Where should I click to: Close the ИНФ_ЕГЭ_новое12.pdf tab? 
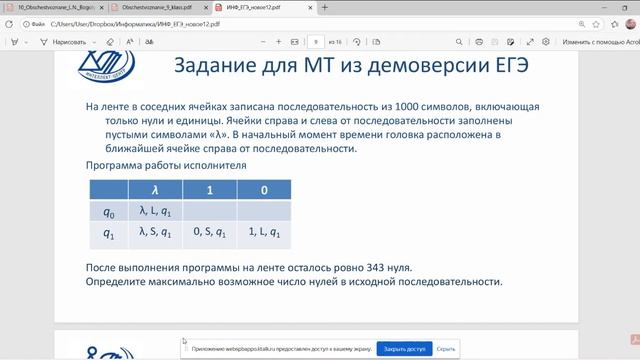310,7
